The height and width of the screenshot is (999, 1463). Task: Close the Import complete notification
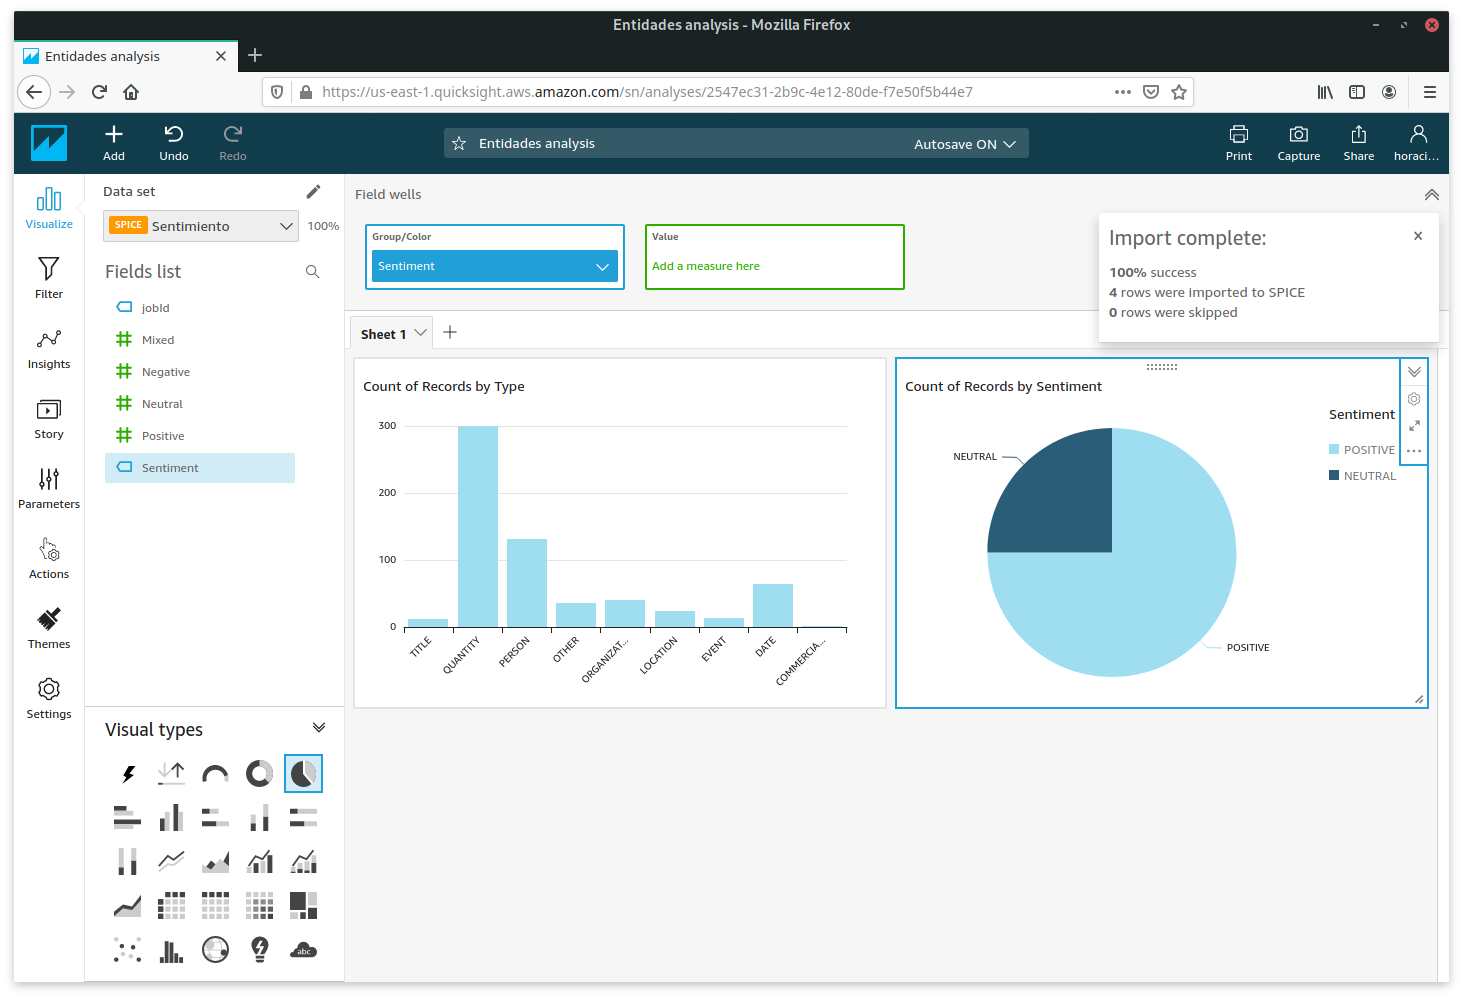(x=1418, y=236)
